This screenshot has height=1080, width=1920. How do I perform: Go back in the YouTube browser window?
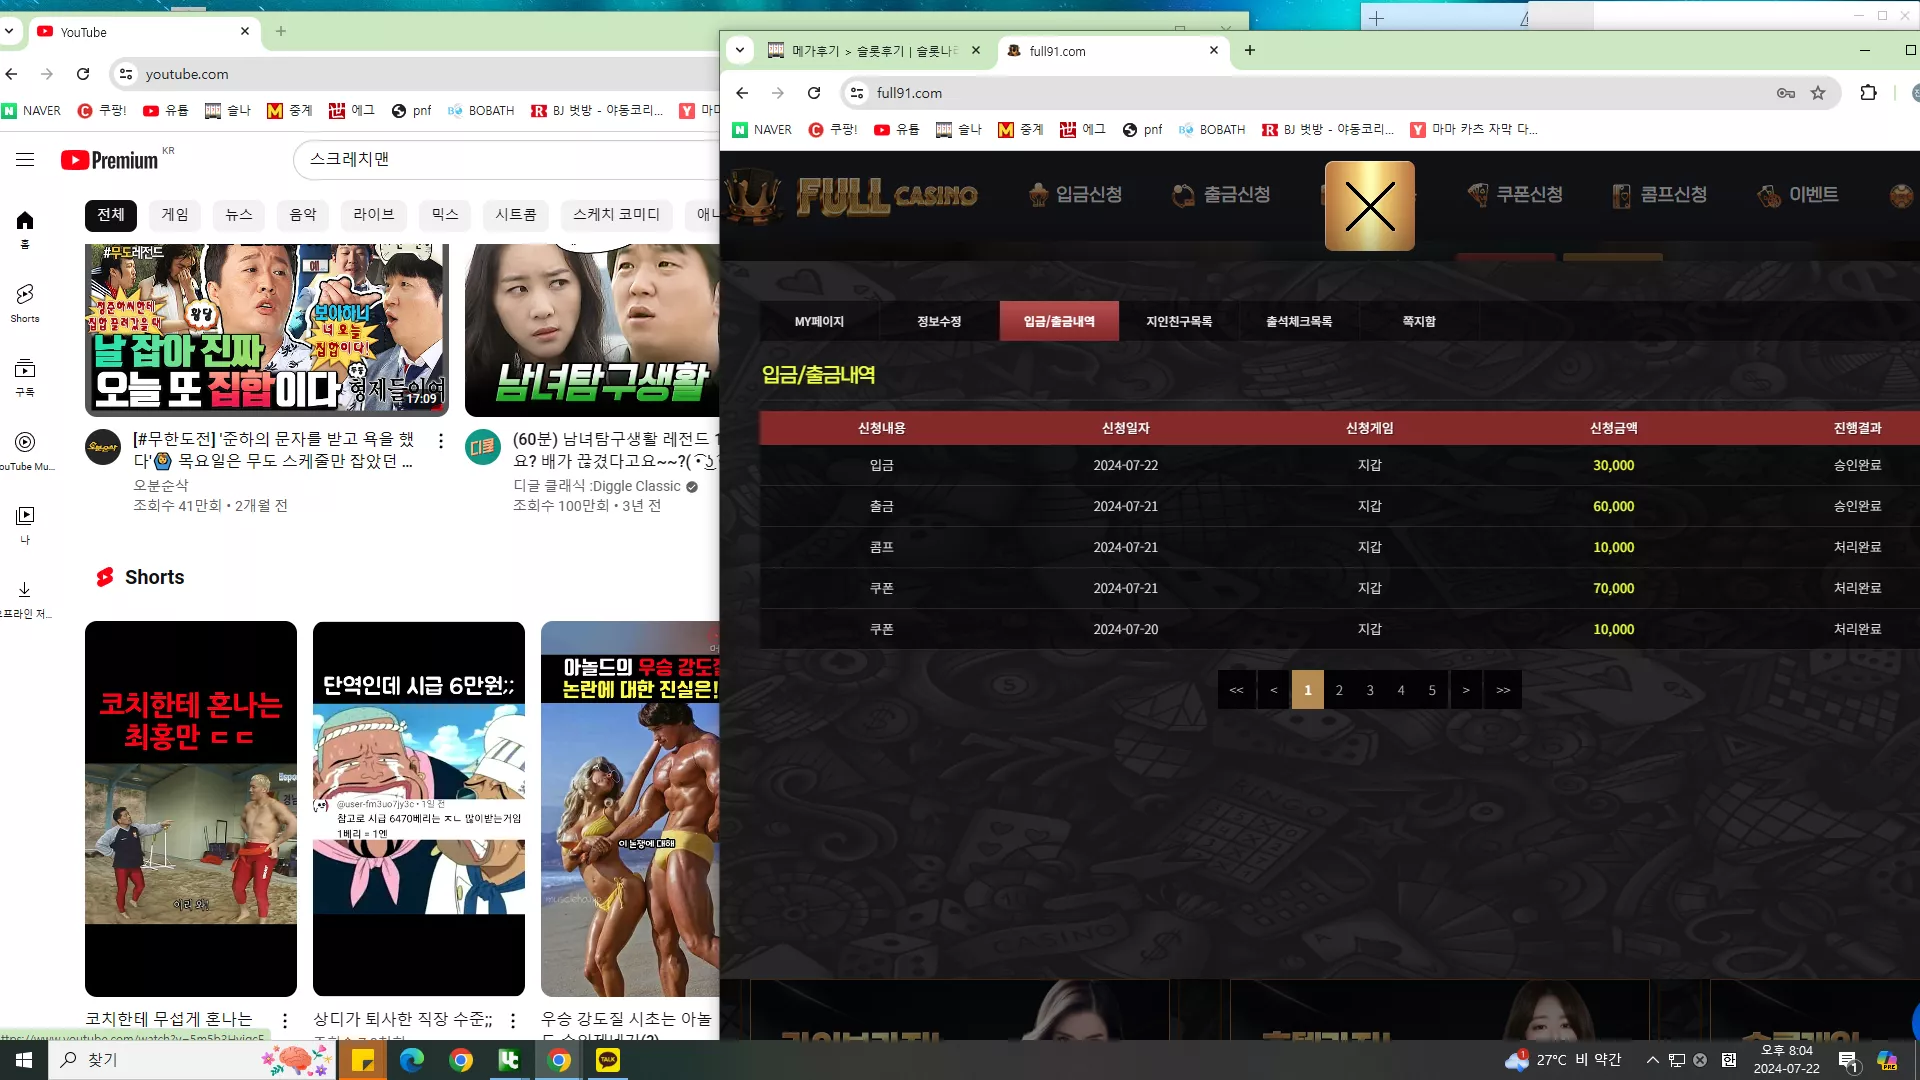click(12, 74)
